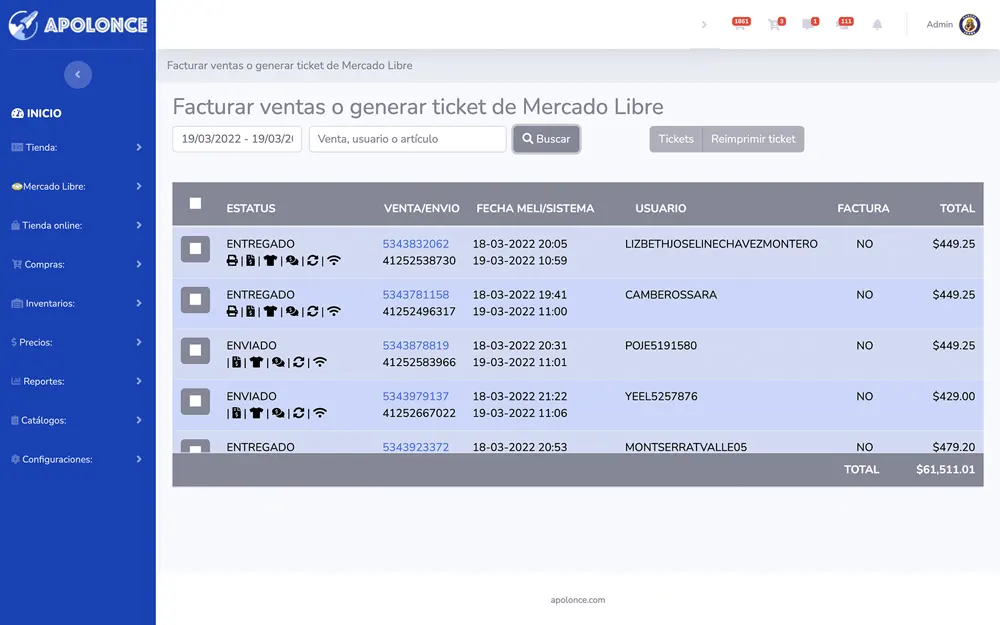This screenshot has width=1000, height=625.
Task: Open the Compras: sidebar label
Action: click(x=44, y=264)
